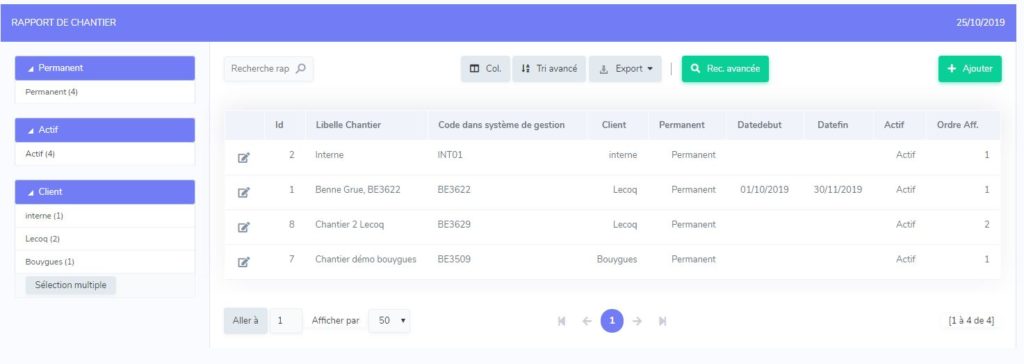This screenshot has width=1024, height=364.
Task: Collapse the Client filter panel
Action: click(x=105, y=192)
